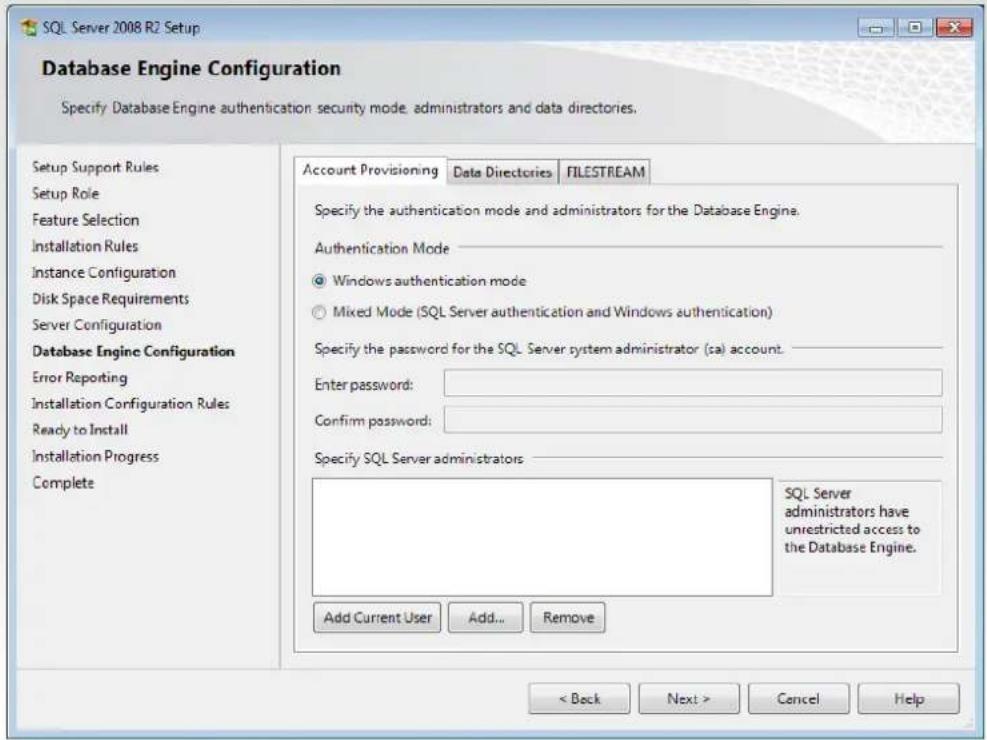Click the Confirm password field
Screen dimensions: 987x740
point(693,420)
